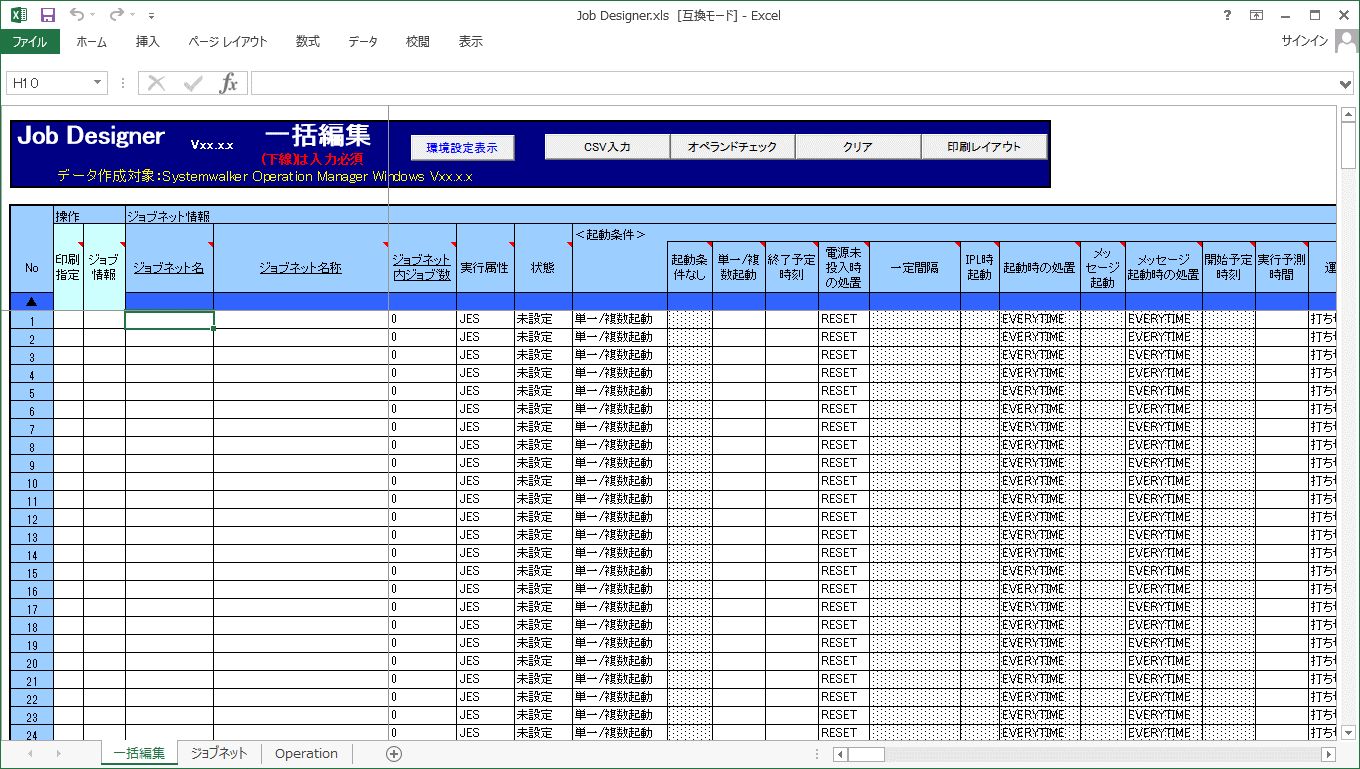Switch to the 一括編集 sheet tab
This screenshot has height=769, width=1360.
click(139, 754)
